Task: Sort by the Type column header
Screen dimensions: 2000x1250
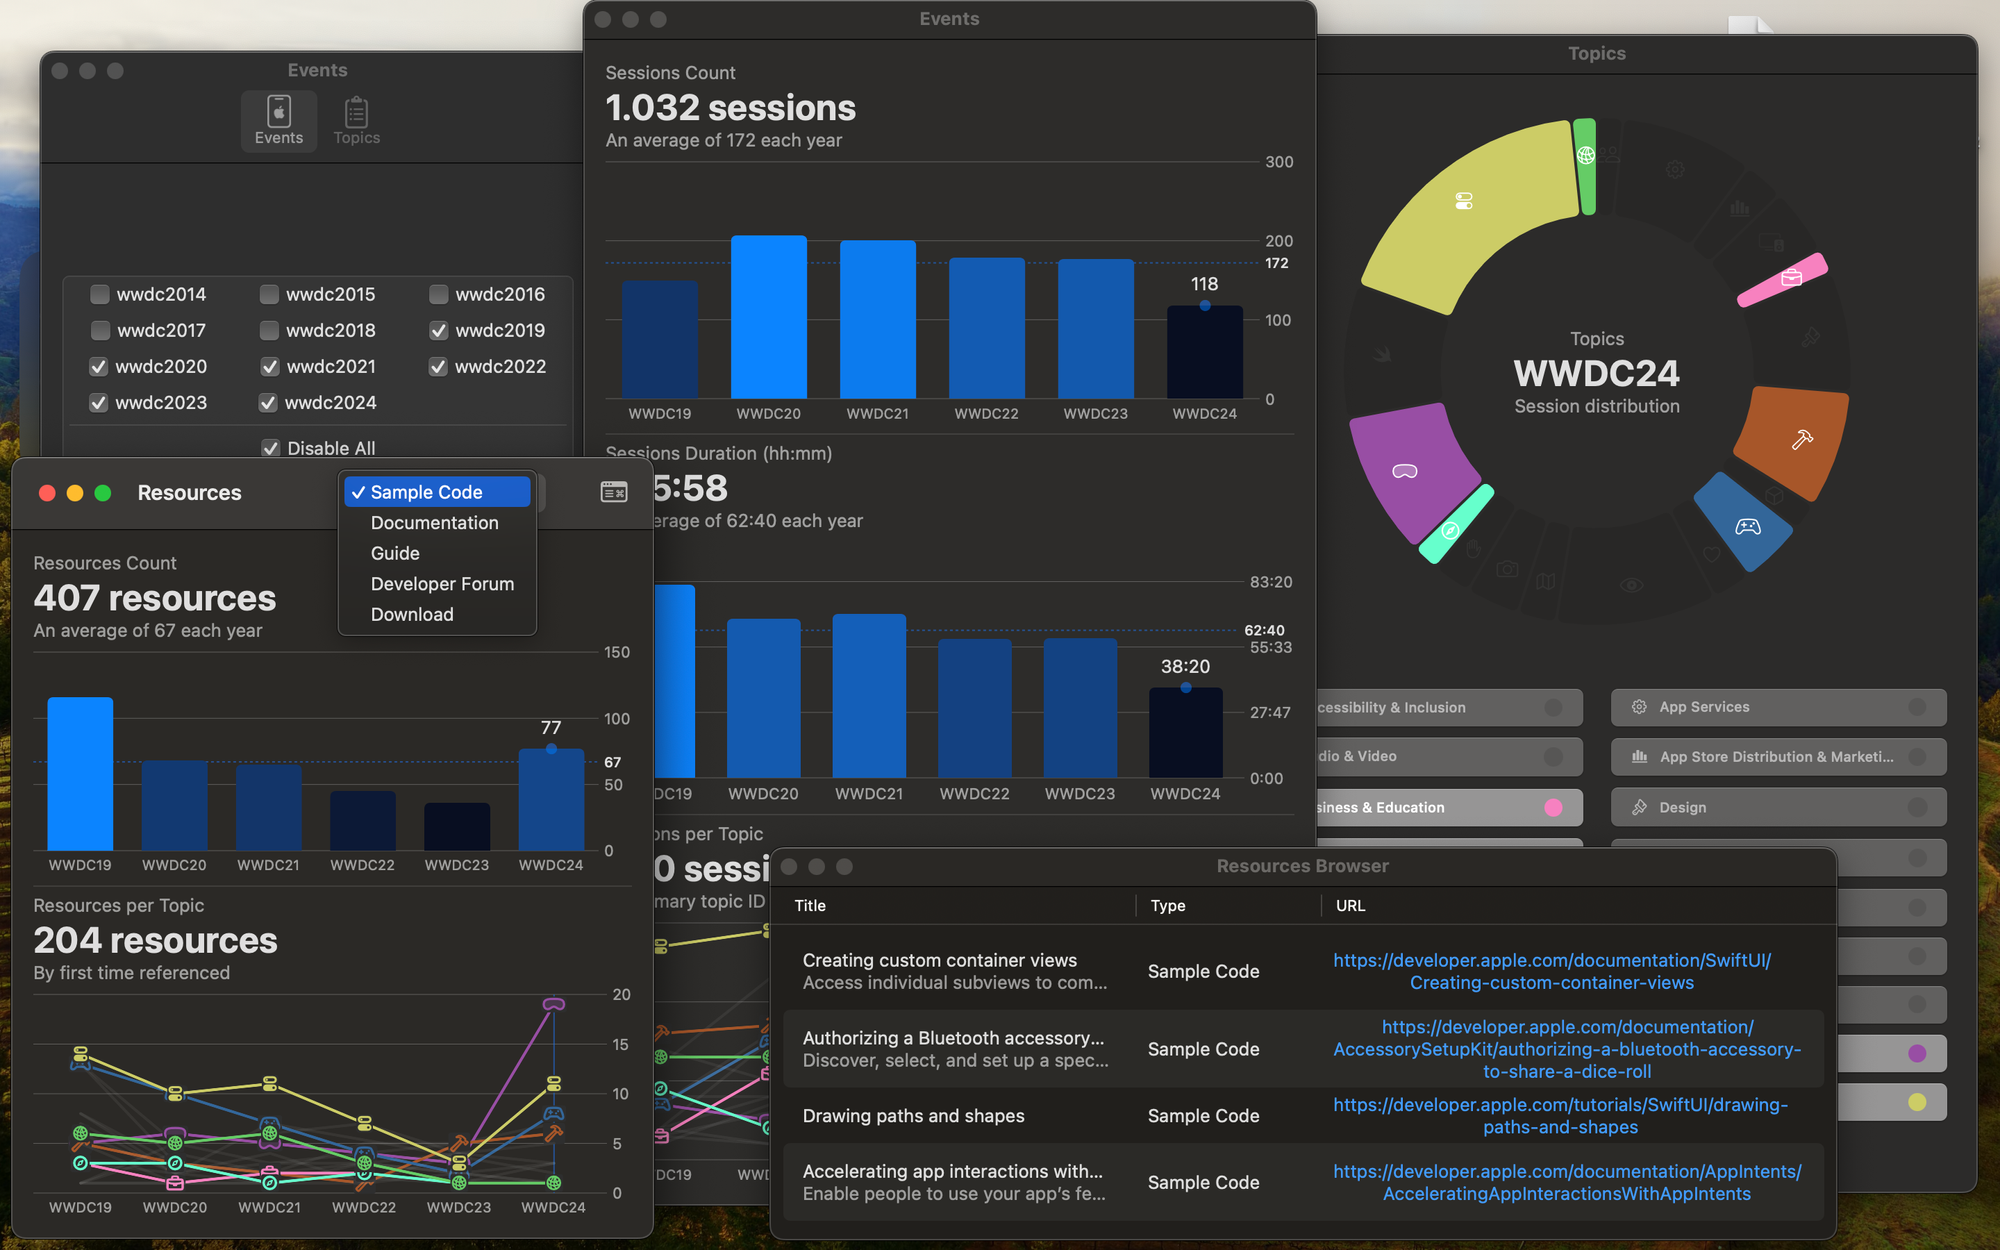Action: [x=1167, y=905]
